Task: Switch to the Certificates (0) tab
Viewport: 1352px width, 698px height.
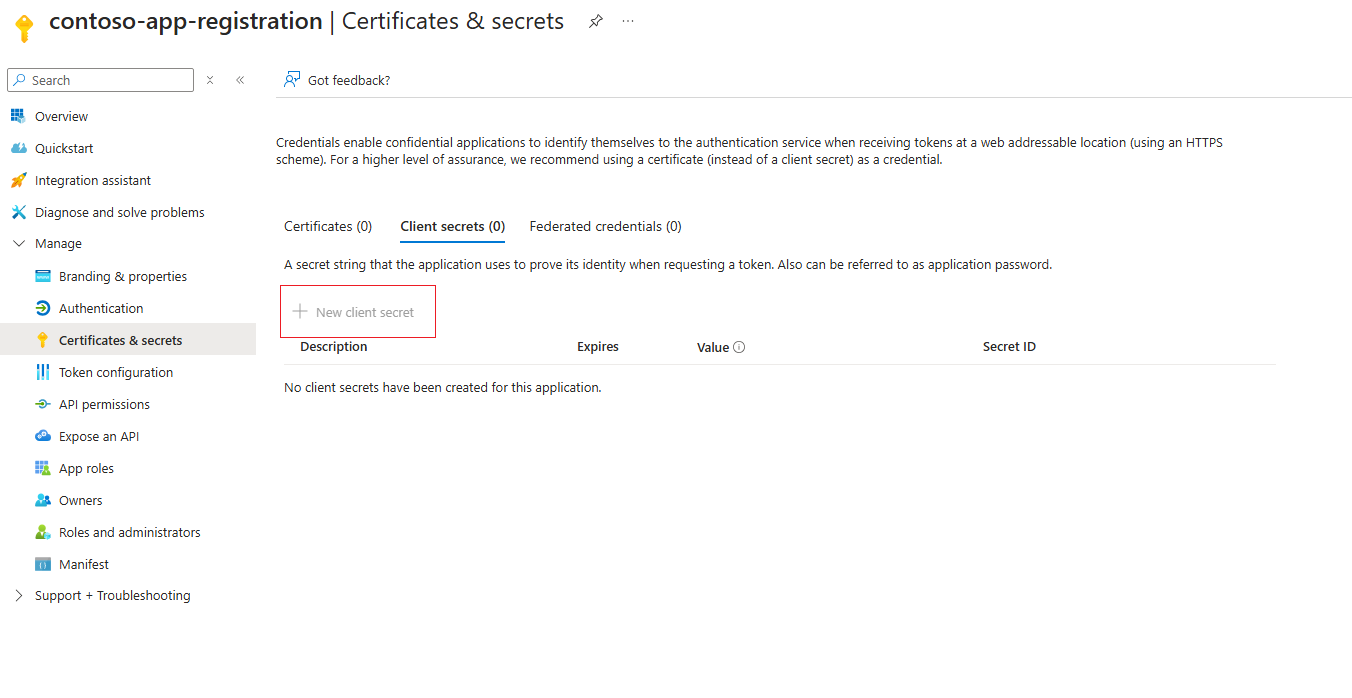Action: 328,226
